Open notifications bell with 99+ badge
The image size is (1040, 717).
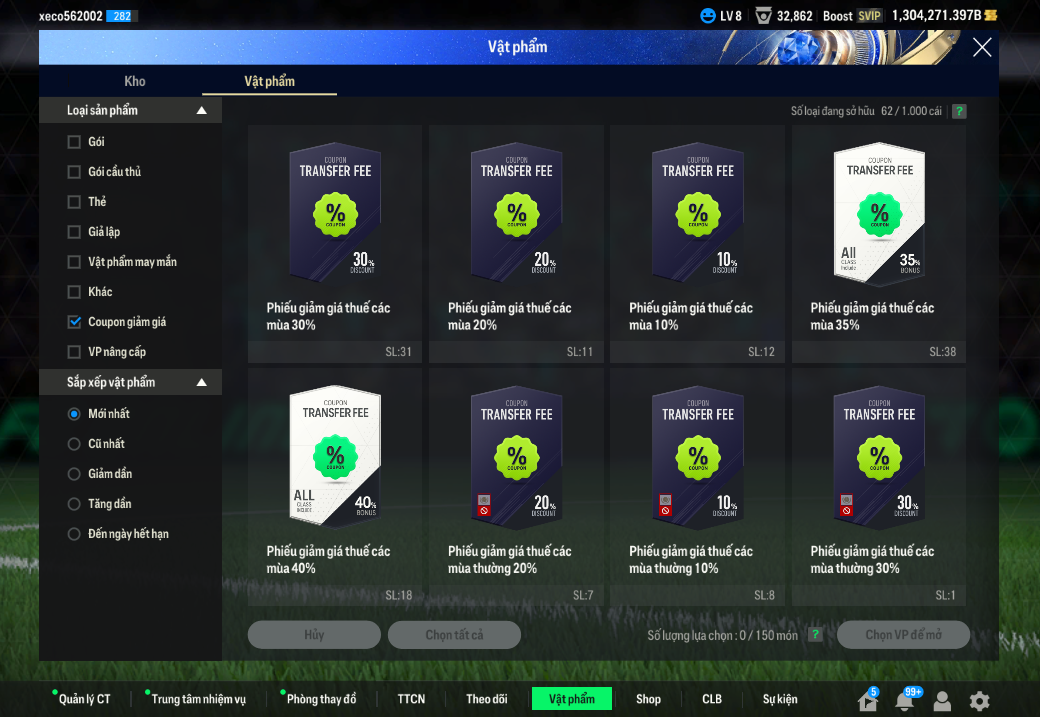point(904,701)
